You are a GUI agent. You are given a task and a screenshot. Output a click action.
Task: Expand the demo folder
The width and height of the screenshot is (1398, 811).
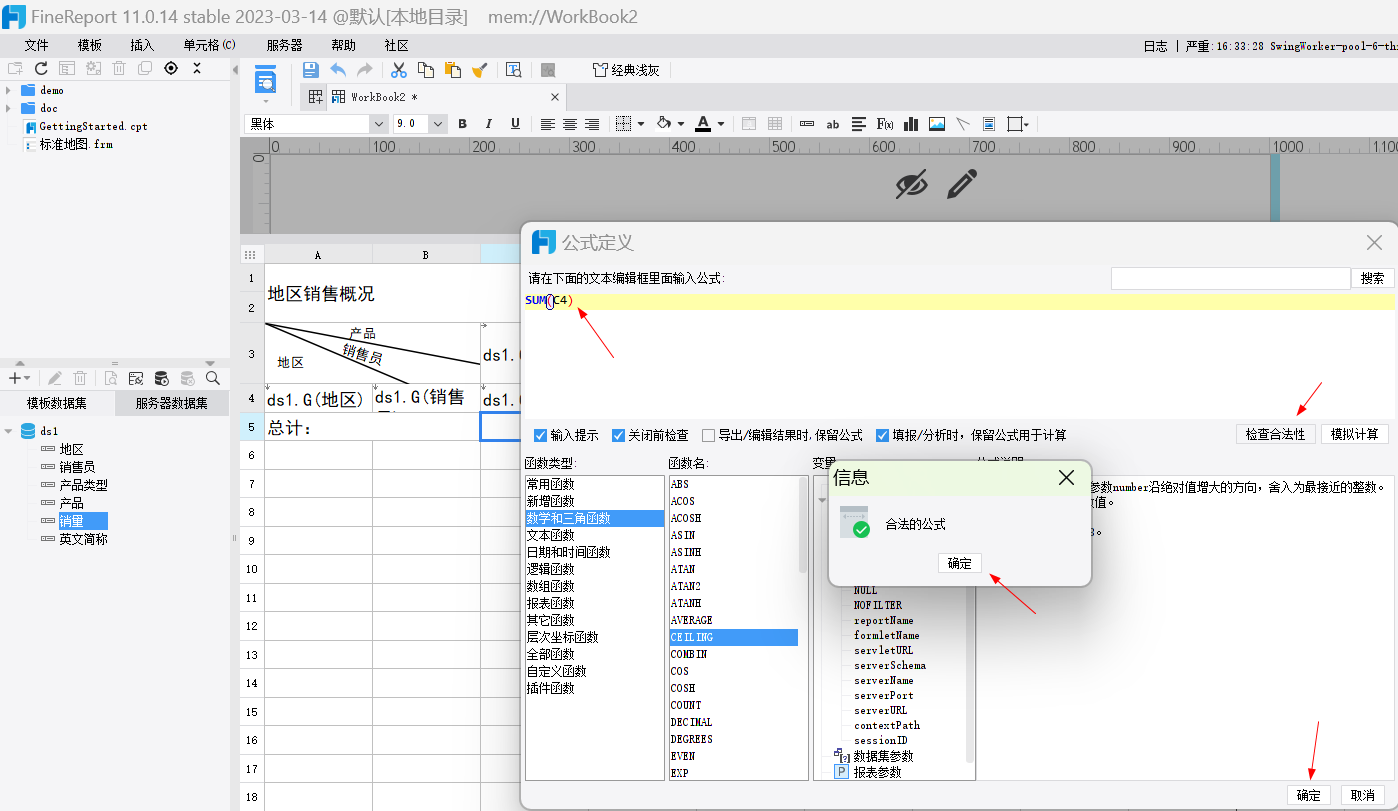(8, 90)
